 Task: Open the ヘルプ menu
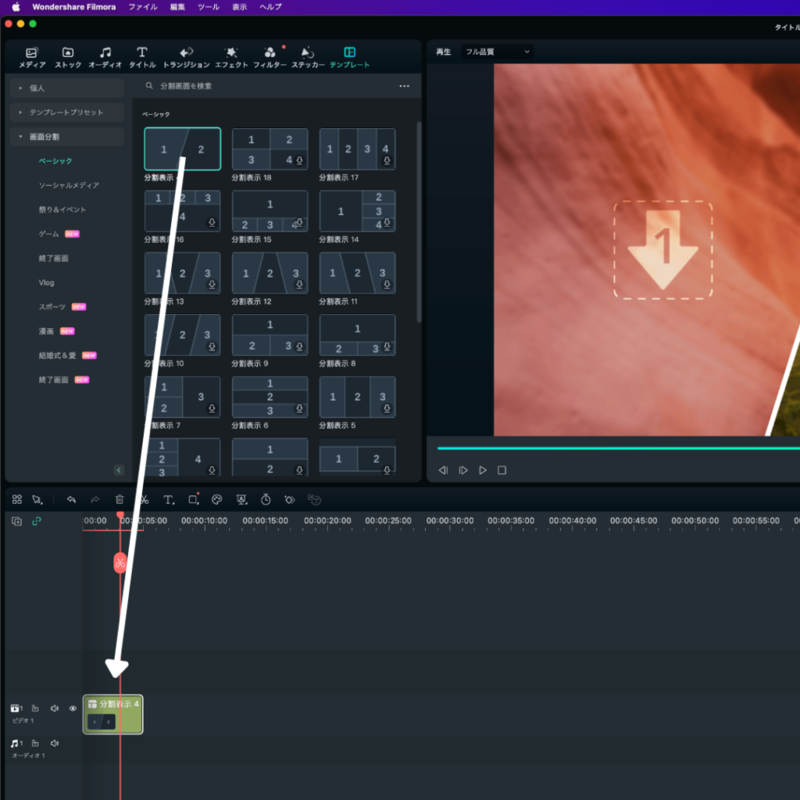coord(270,7)
